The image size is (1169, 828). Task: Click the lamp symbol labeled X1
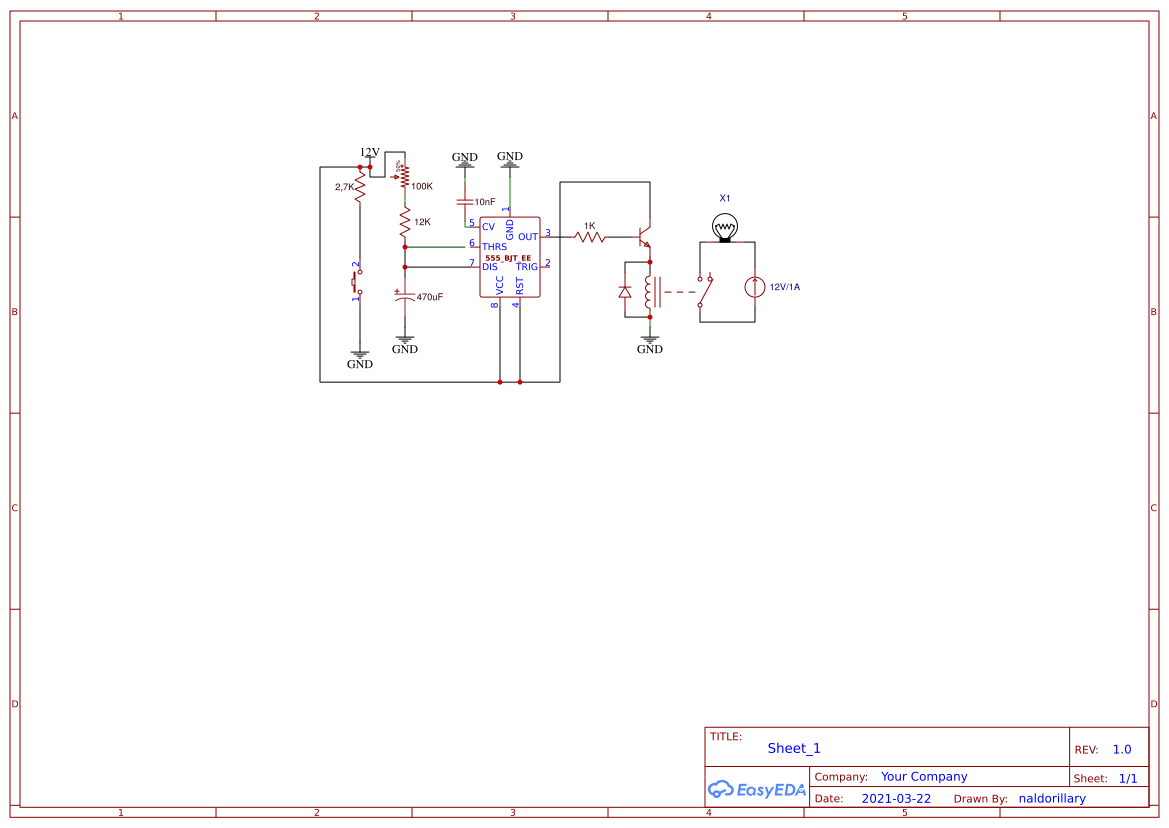(x=725, y=228)
